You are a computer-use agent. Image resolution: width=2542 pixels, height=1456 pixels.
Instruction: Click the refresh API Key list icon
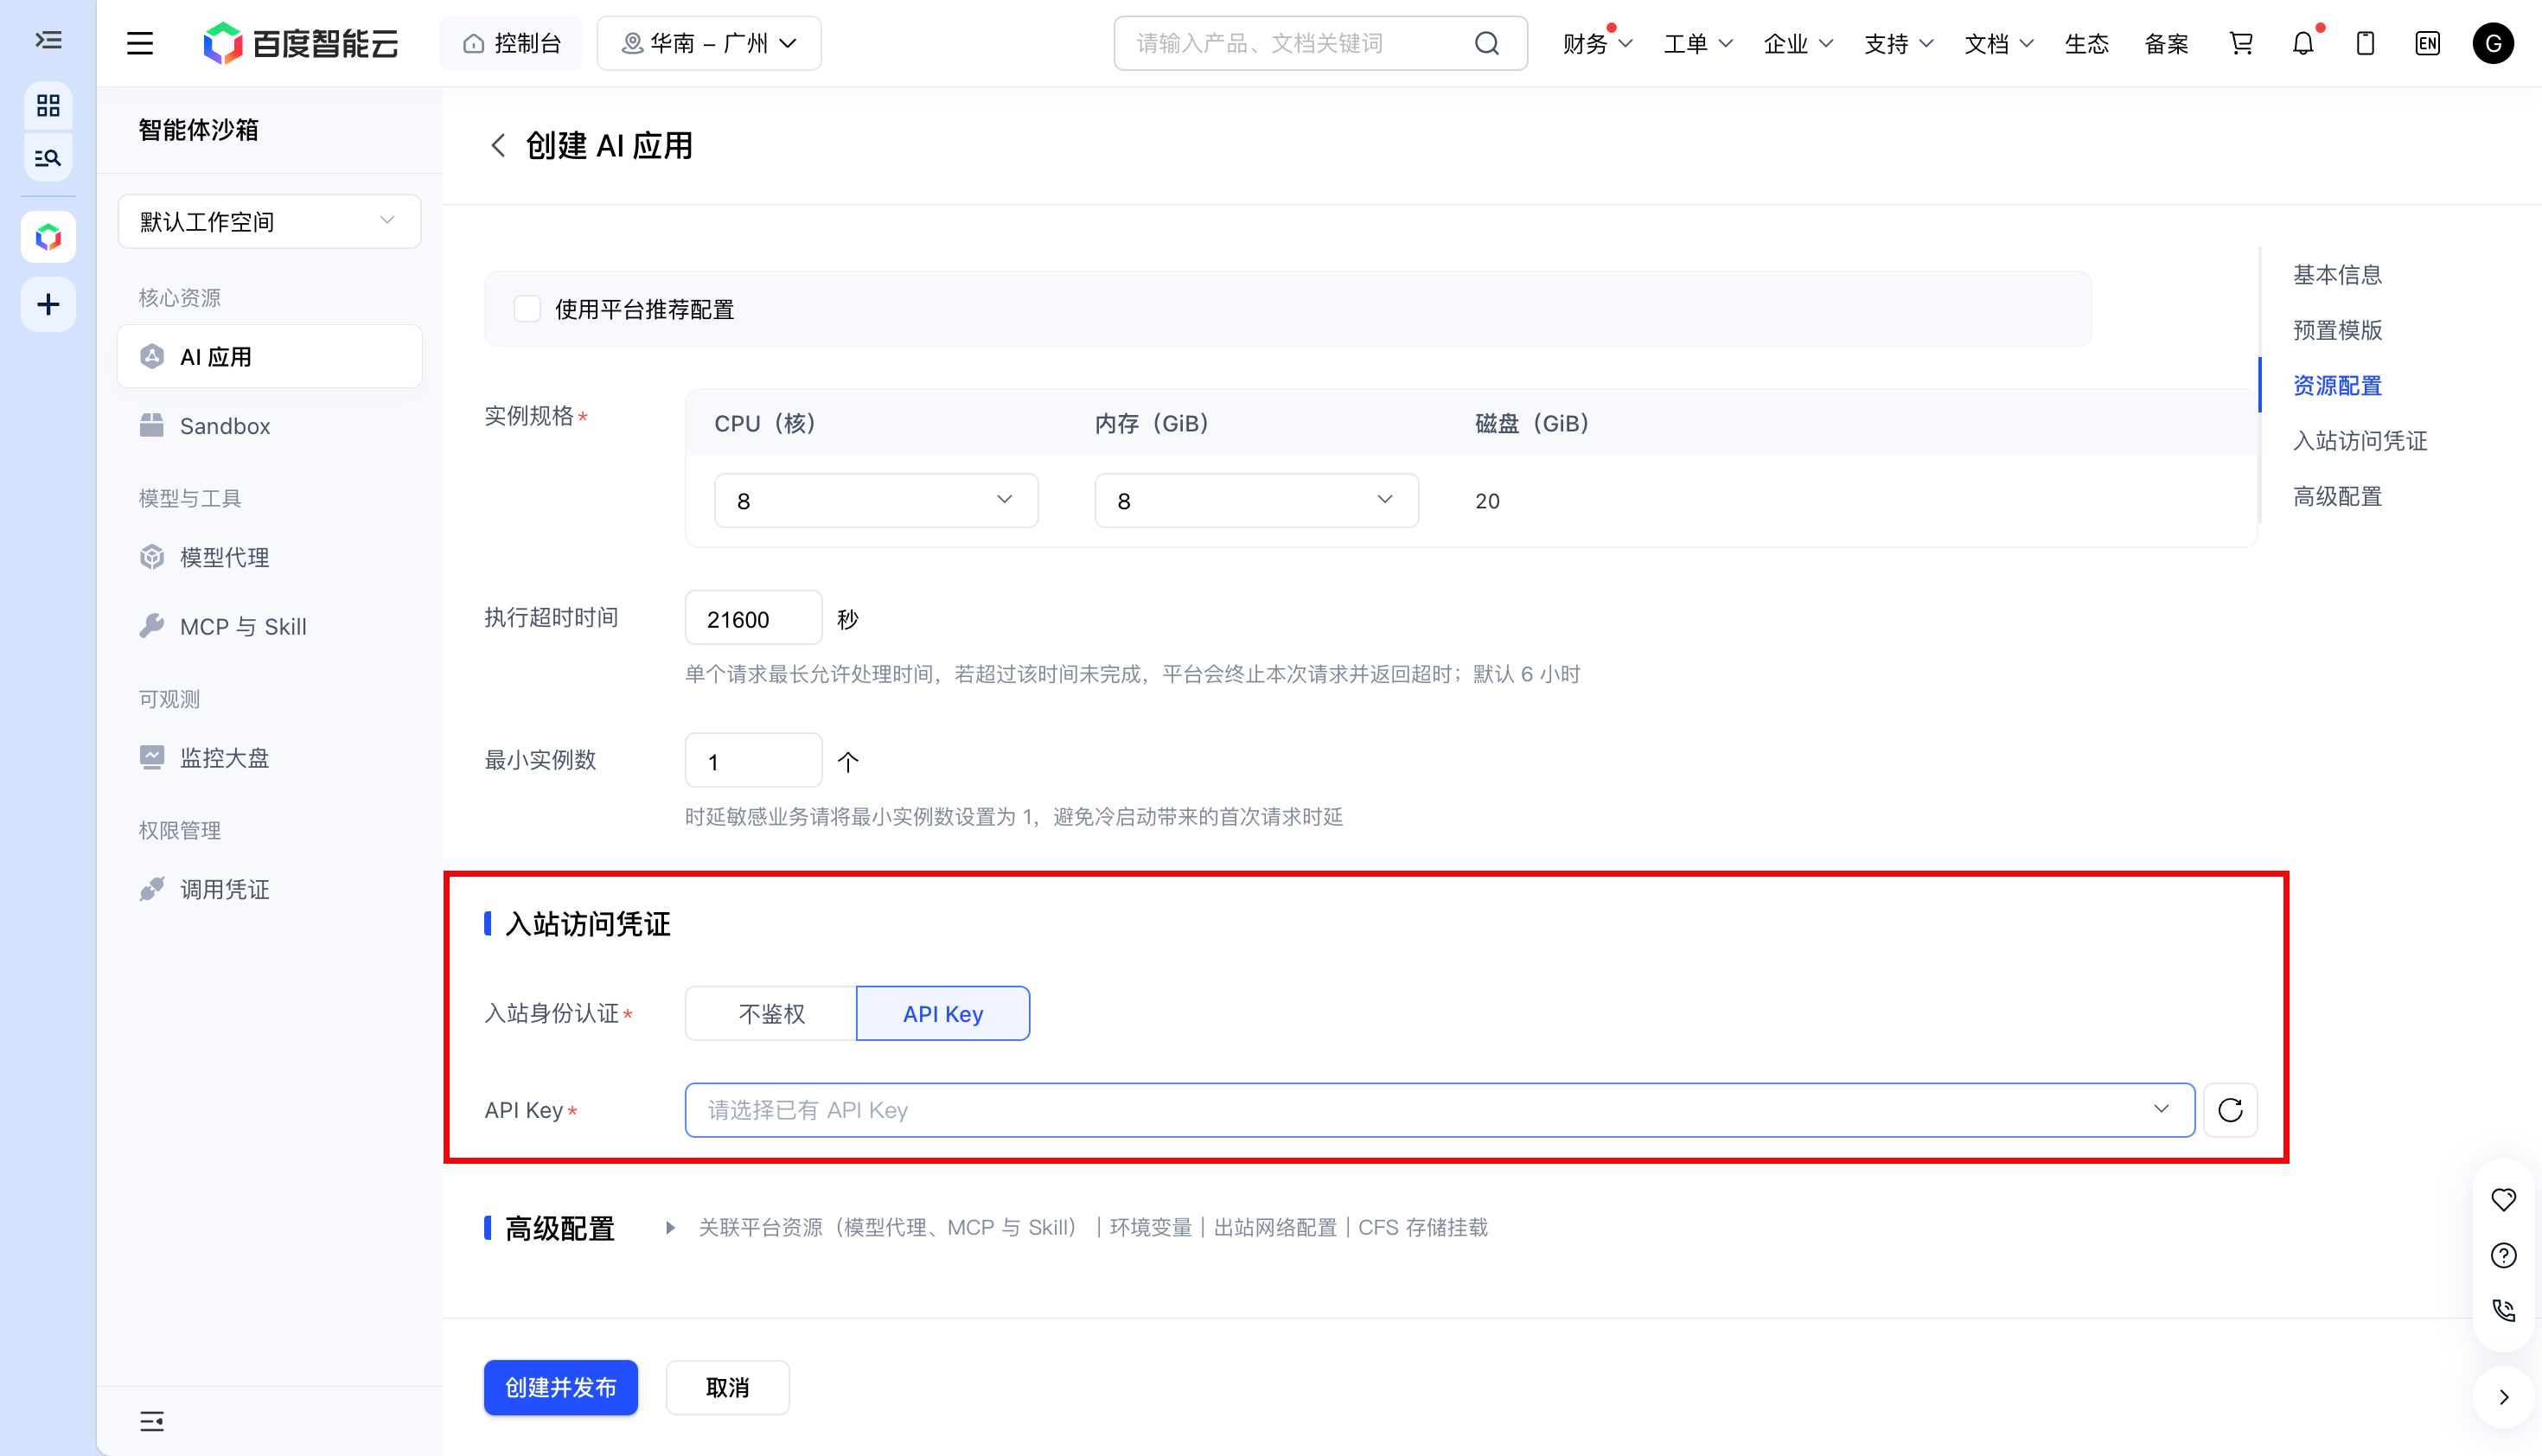click(x=2229, y=1110)
